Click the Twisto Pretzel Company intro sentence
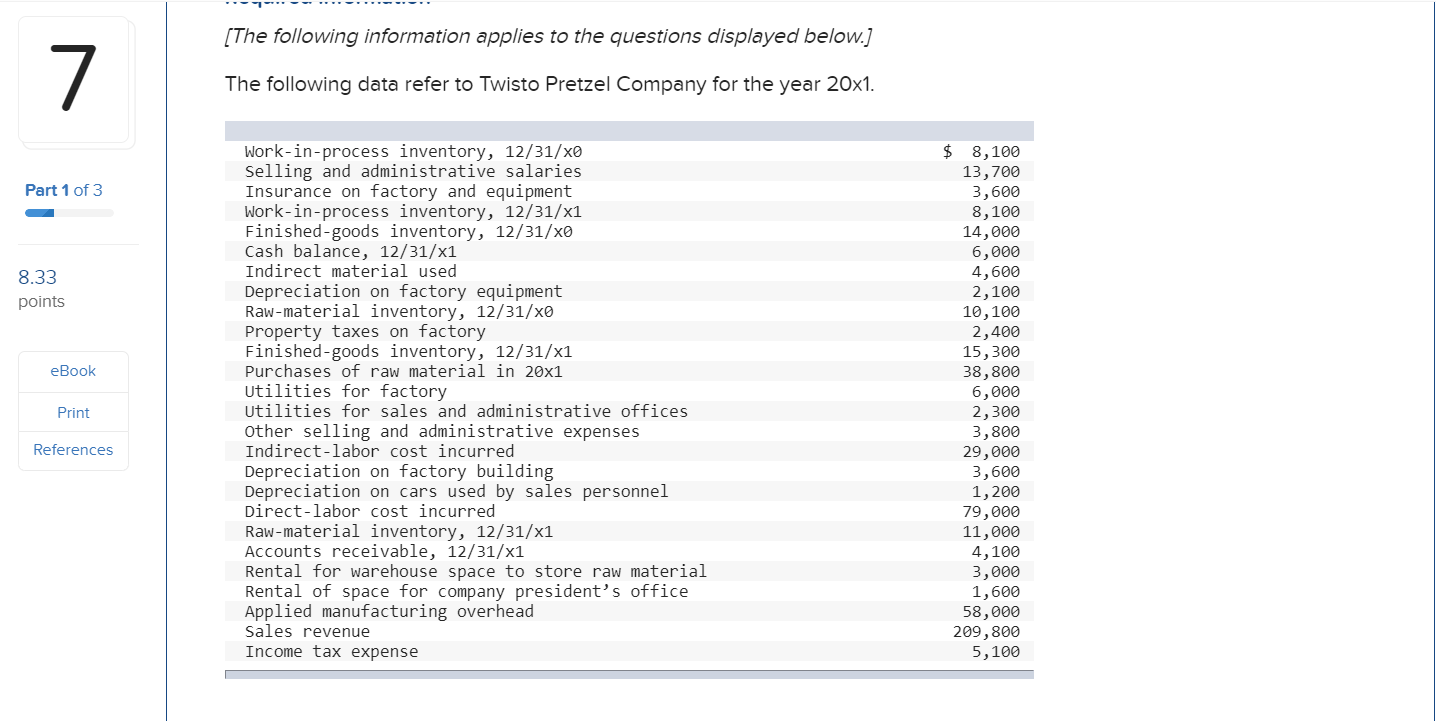Viewport: 1436px width, 721px height. 549,84
